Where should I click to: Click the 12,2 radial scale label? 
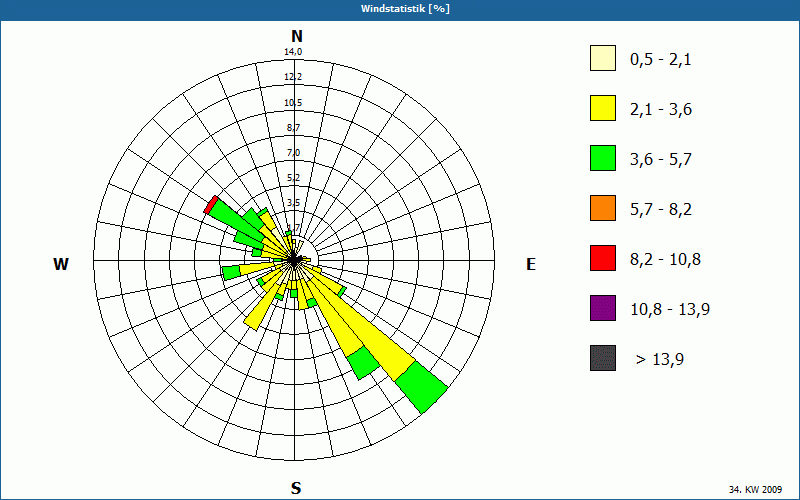pyautogui.click(x=293, y=77)
